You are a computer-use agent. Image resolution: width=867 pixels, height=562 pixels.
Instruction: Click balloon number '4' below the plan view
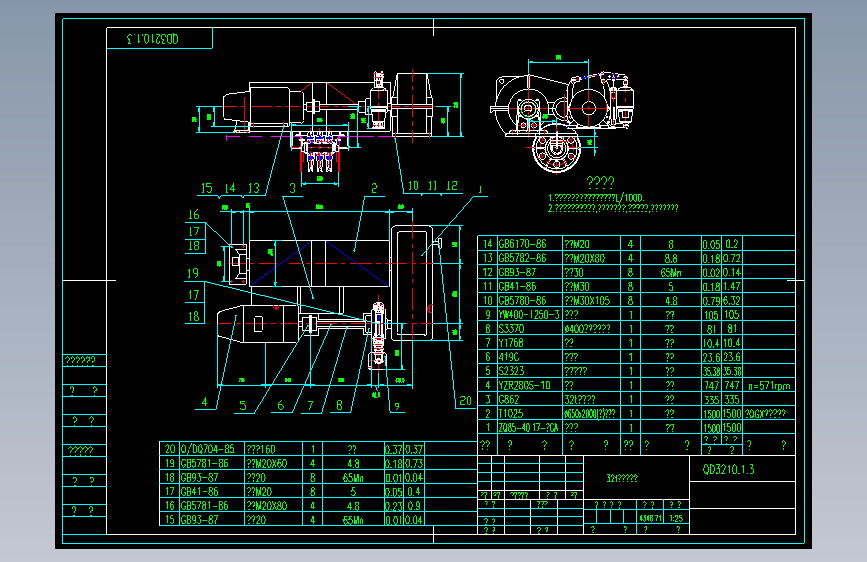(x=205, y=402)
